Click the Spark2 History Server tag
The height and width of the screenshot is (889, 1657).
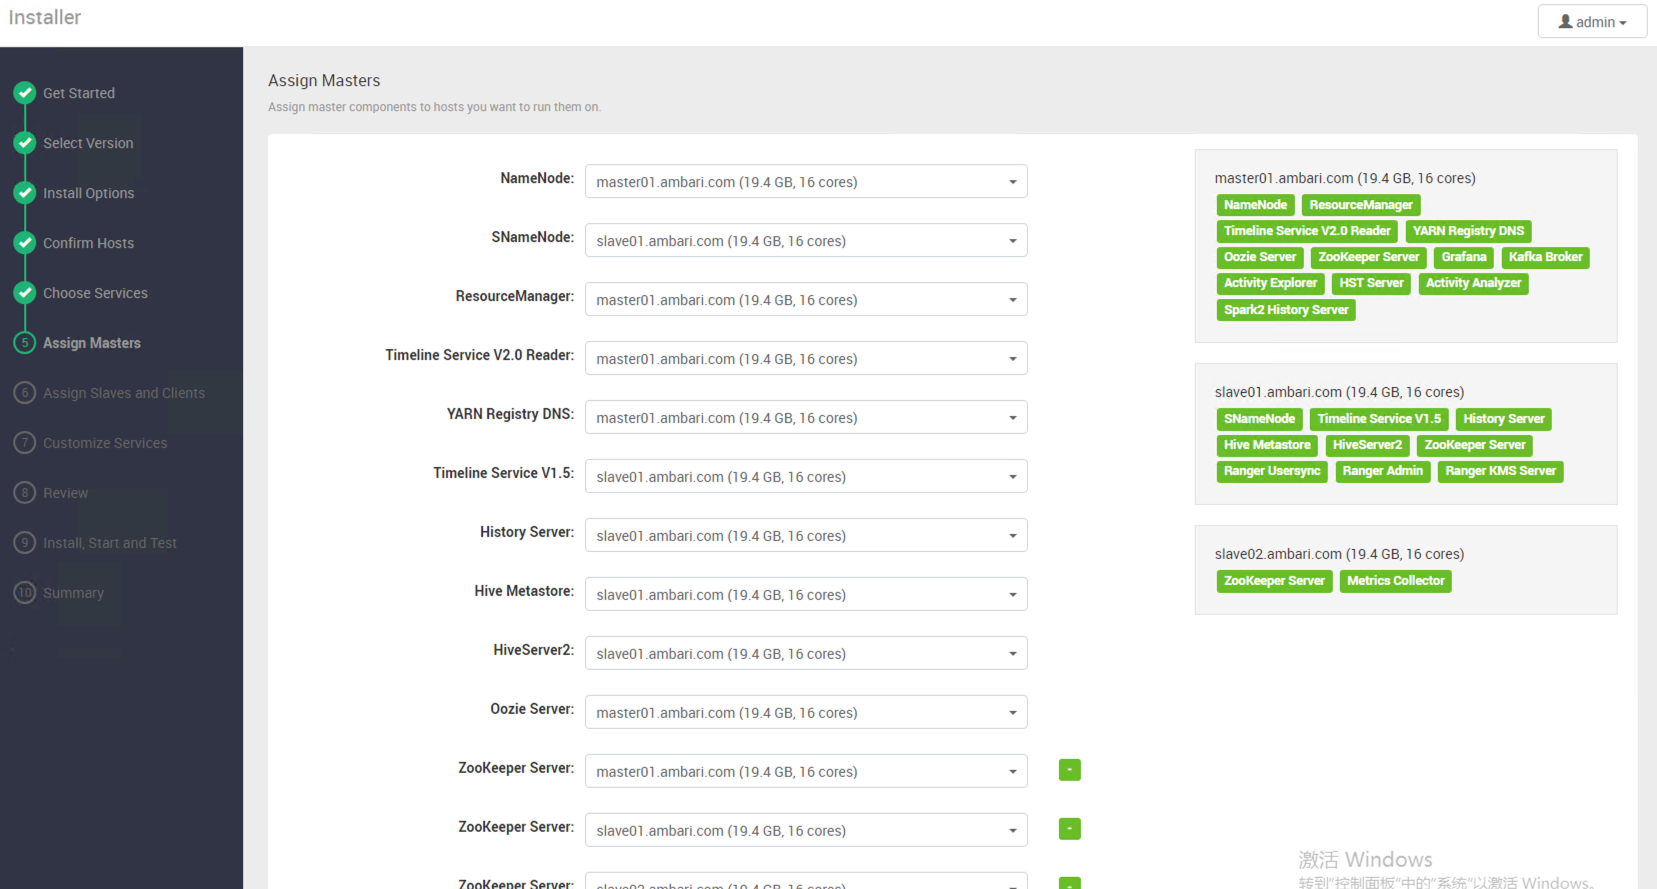tap(1286, 310)
